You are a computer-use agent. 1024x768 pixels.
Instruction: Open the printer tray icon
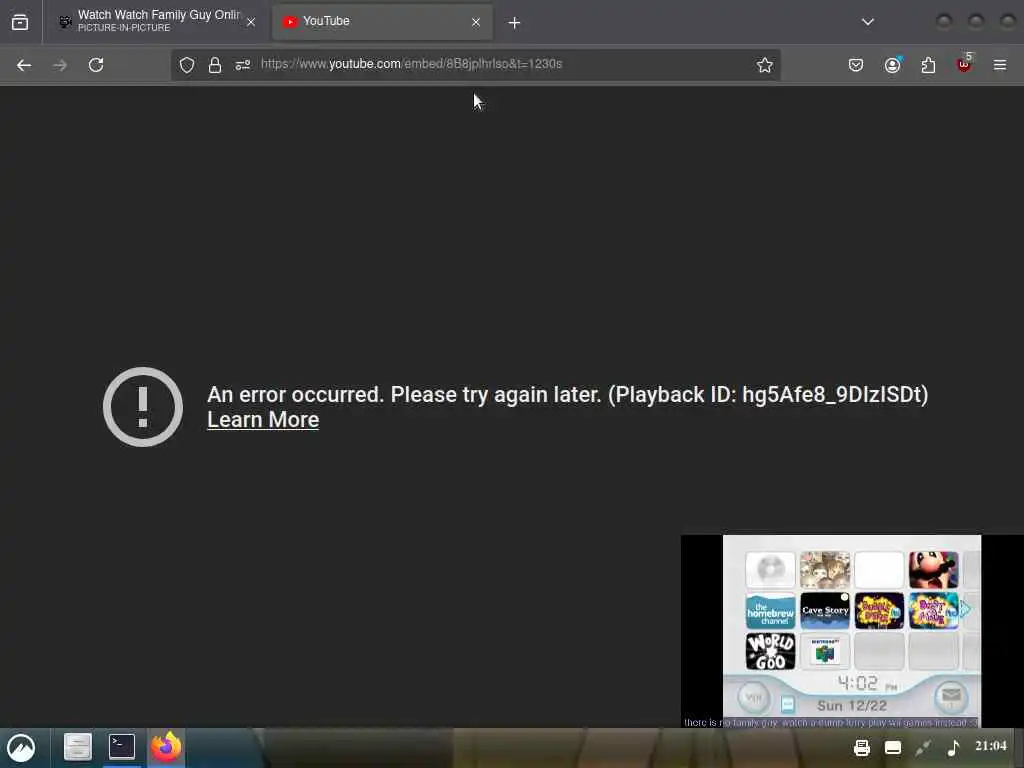click(862, 748)
